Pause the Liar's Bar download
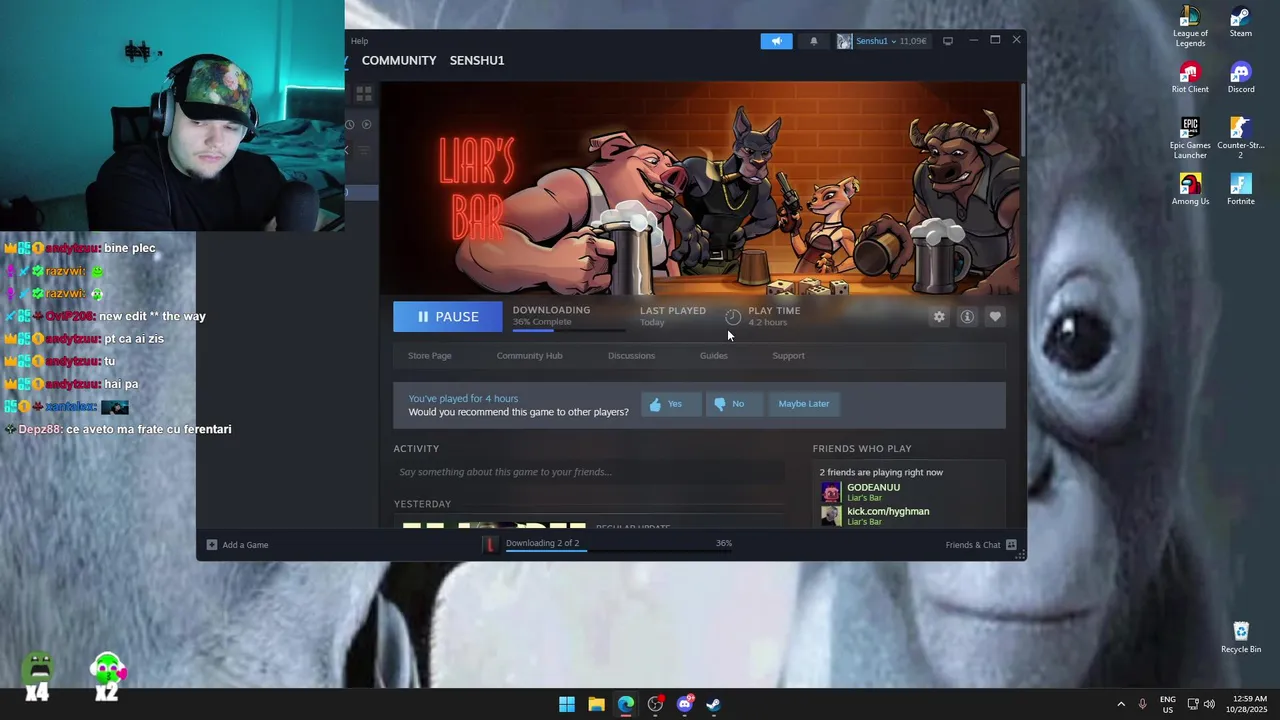Image resolution: width=1280 pixels, height=720 pixels. [448, 317]
